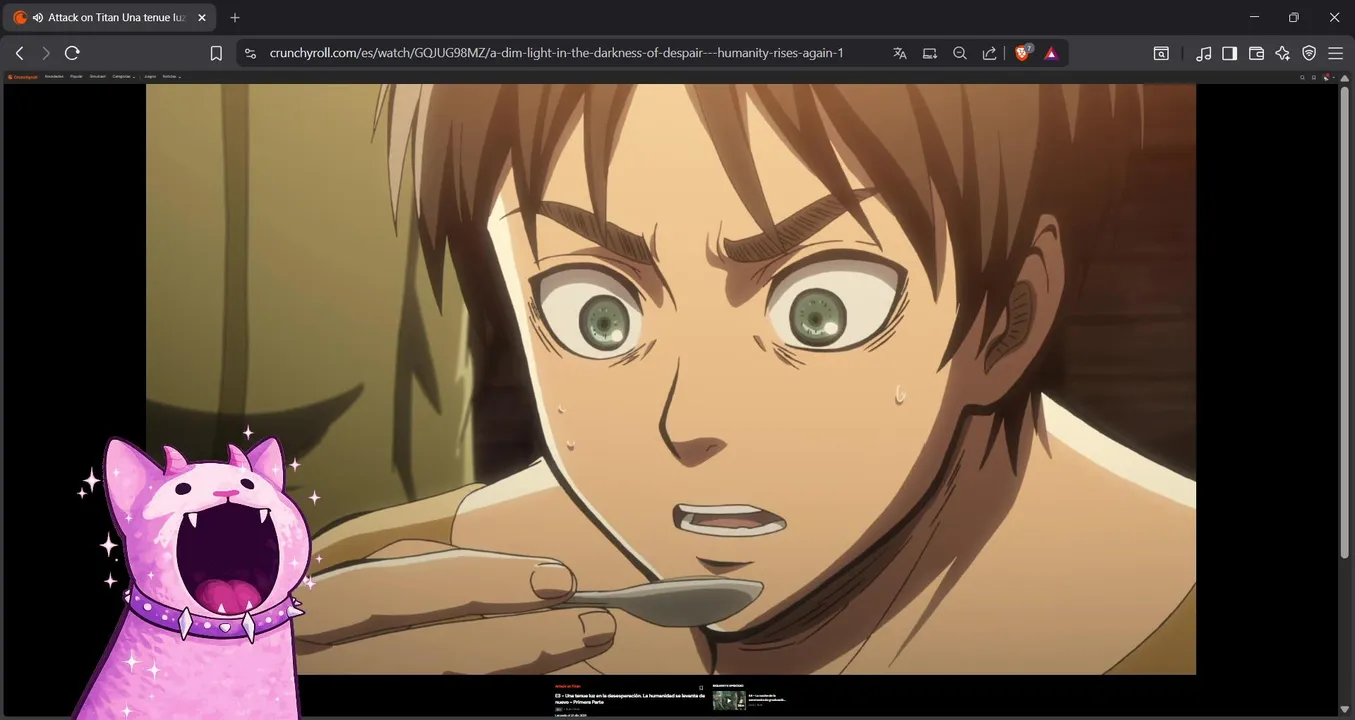Viewport: 1355px width, 720px height.
Task: Restore down the browser window
Action: pos(1294,17)
